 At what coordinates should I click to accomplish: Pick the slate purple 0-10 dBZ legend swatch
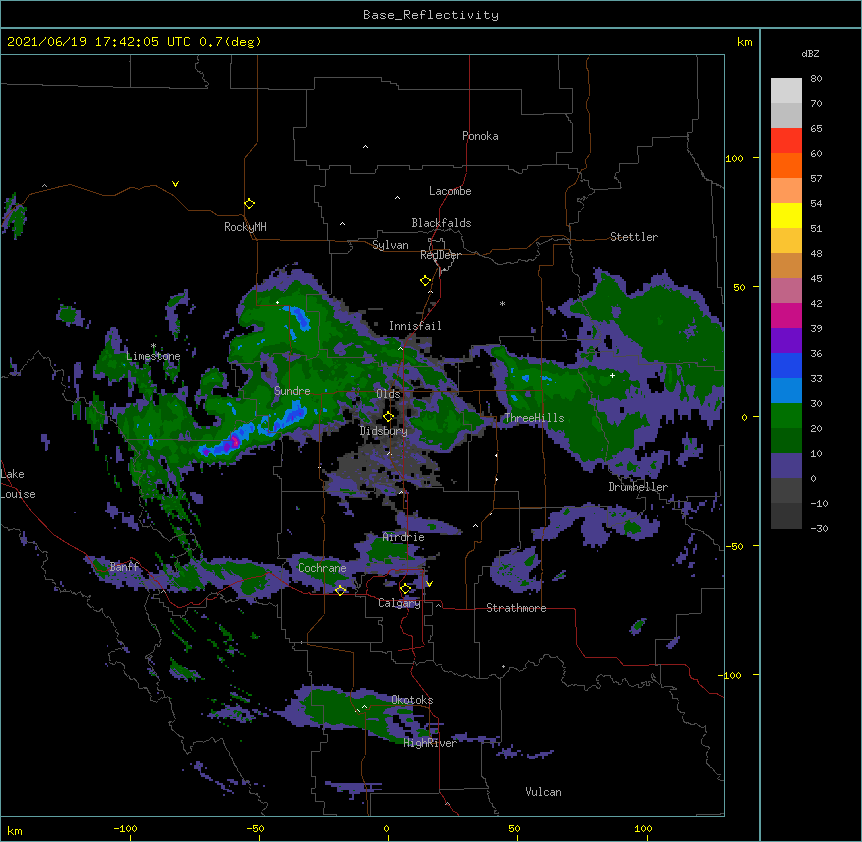(786, 466)
